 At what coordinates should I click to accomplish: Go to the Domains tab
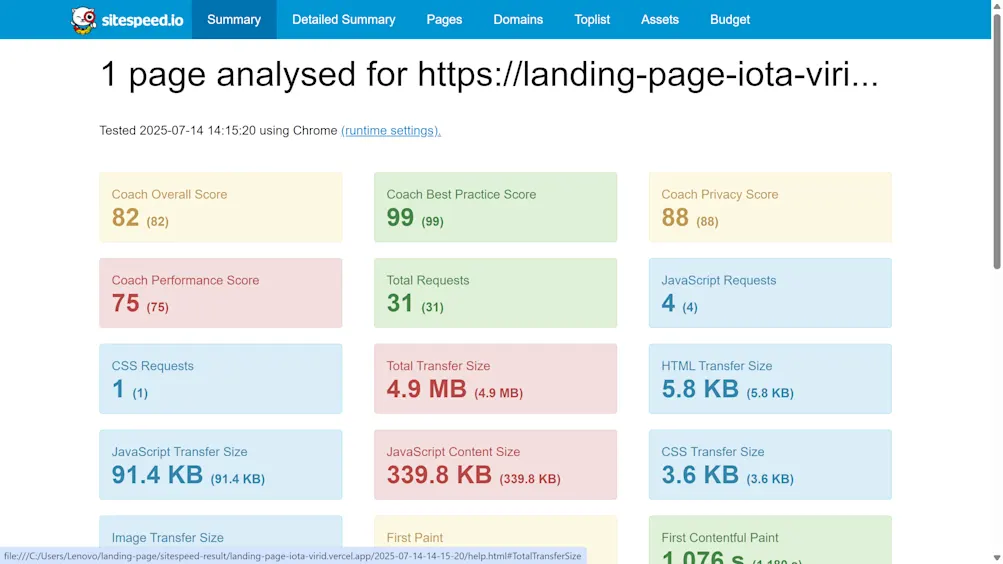[x=518, y=20]
